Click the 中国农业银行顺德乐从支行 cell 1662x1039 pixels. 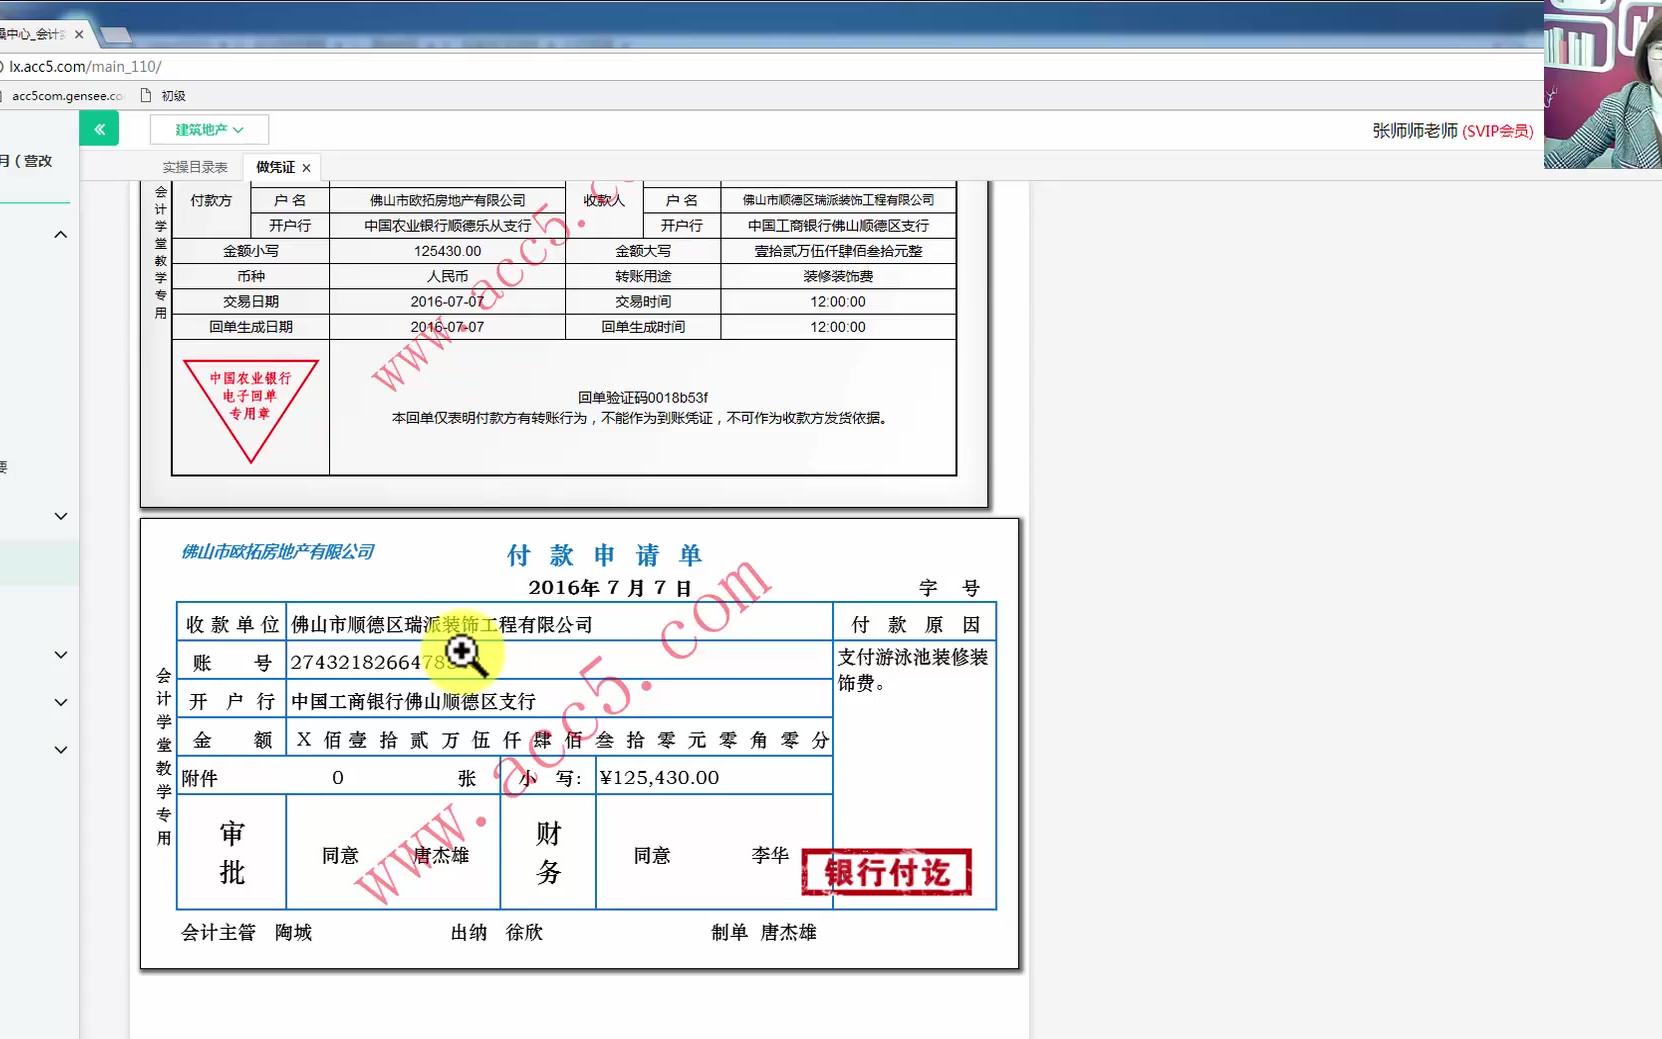coord(447,226)
